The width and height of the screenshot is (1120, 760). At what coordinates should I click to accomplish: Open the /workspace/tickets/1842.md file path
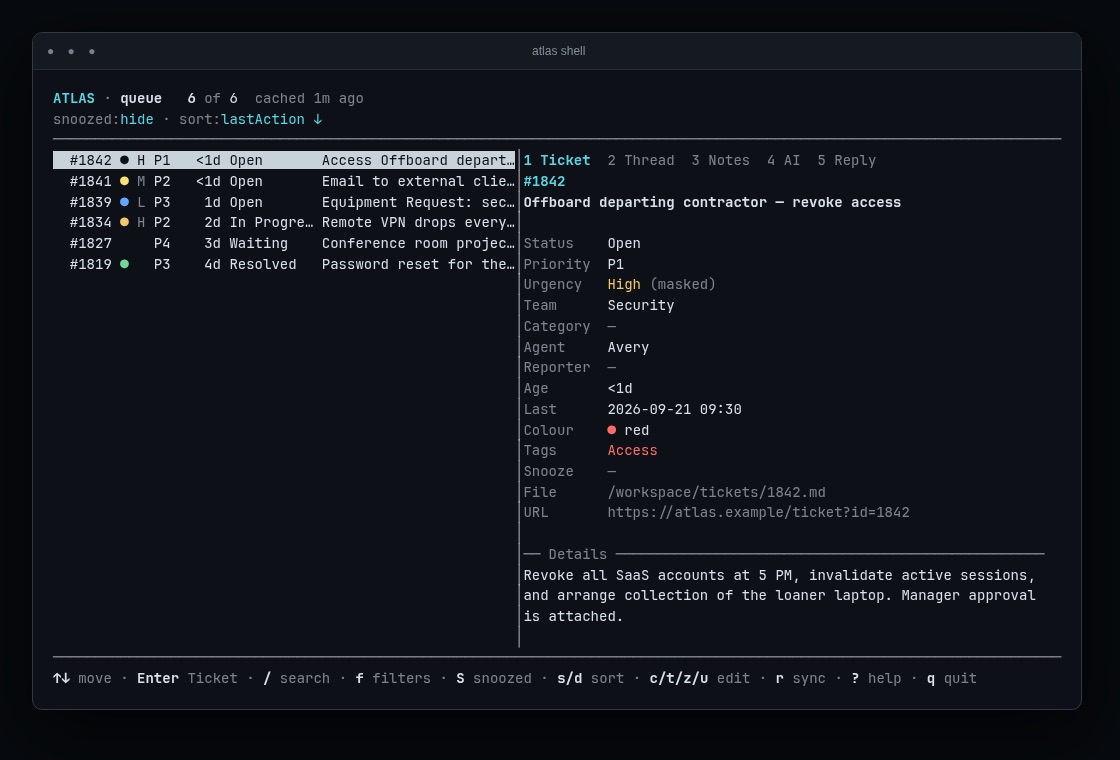(716, 492)
